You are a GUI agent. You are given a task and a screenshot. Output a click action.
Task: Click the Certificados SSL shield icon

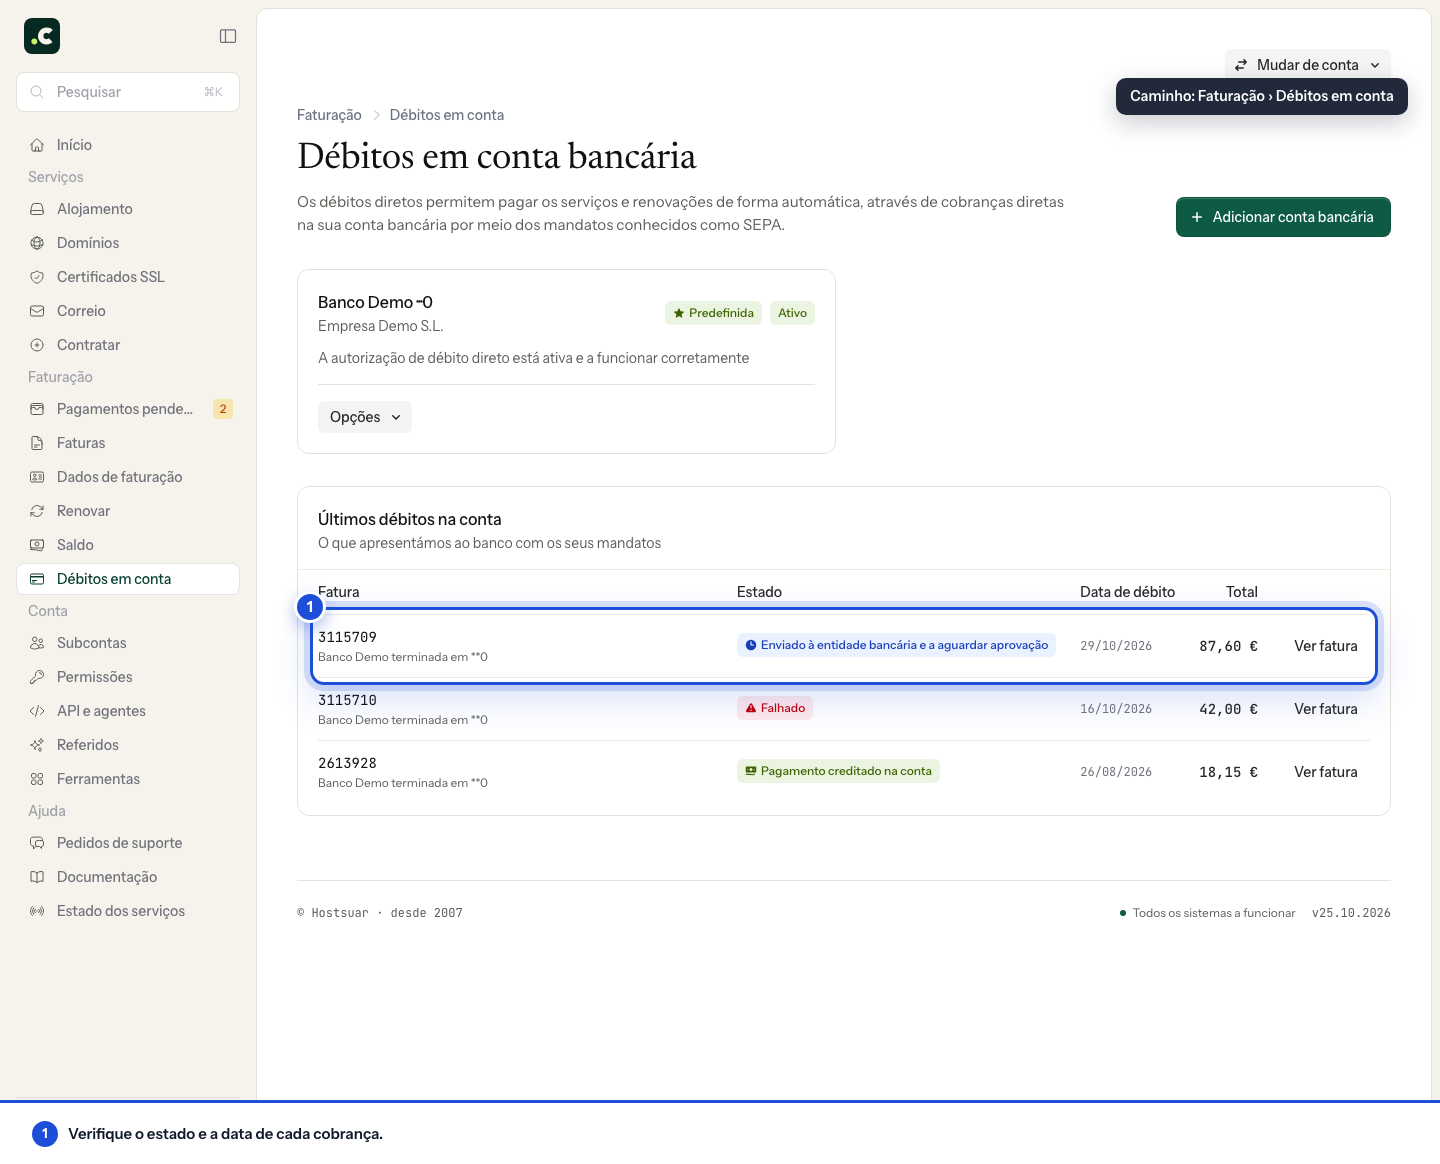point(37,277)
